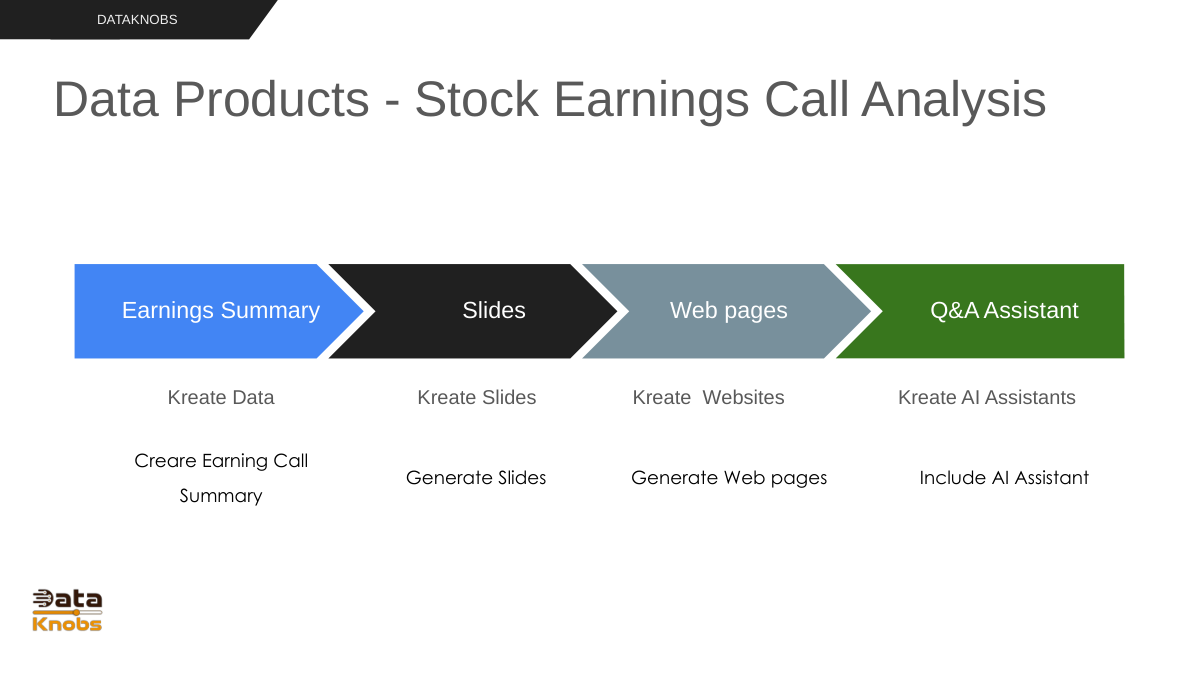Click the Generate Web pages text
The height and width of the screenshot is (676, 1200).
point(729,478)
